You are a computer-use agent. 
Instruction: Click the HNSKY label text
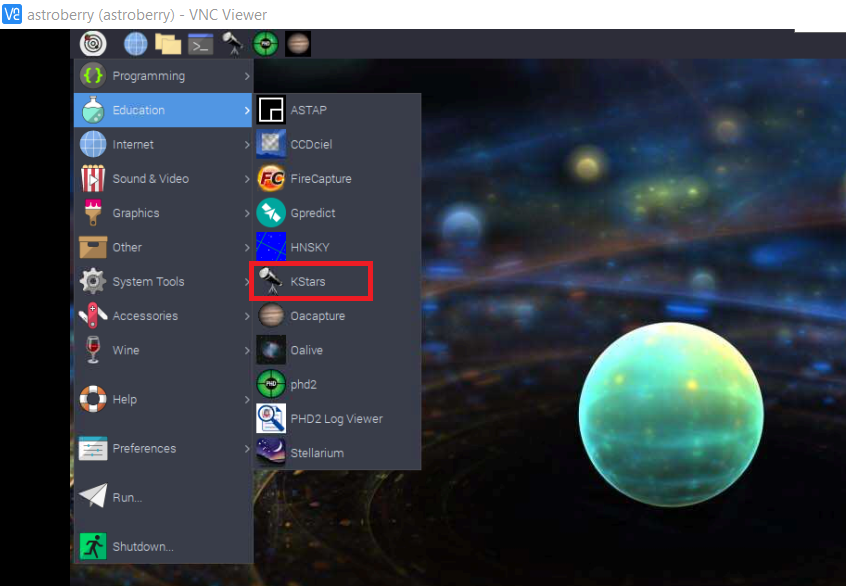pyautogui.click(x=310, y=247)
